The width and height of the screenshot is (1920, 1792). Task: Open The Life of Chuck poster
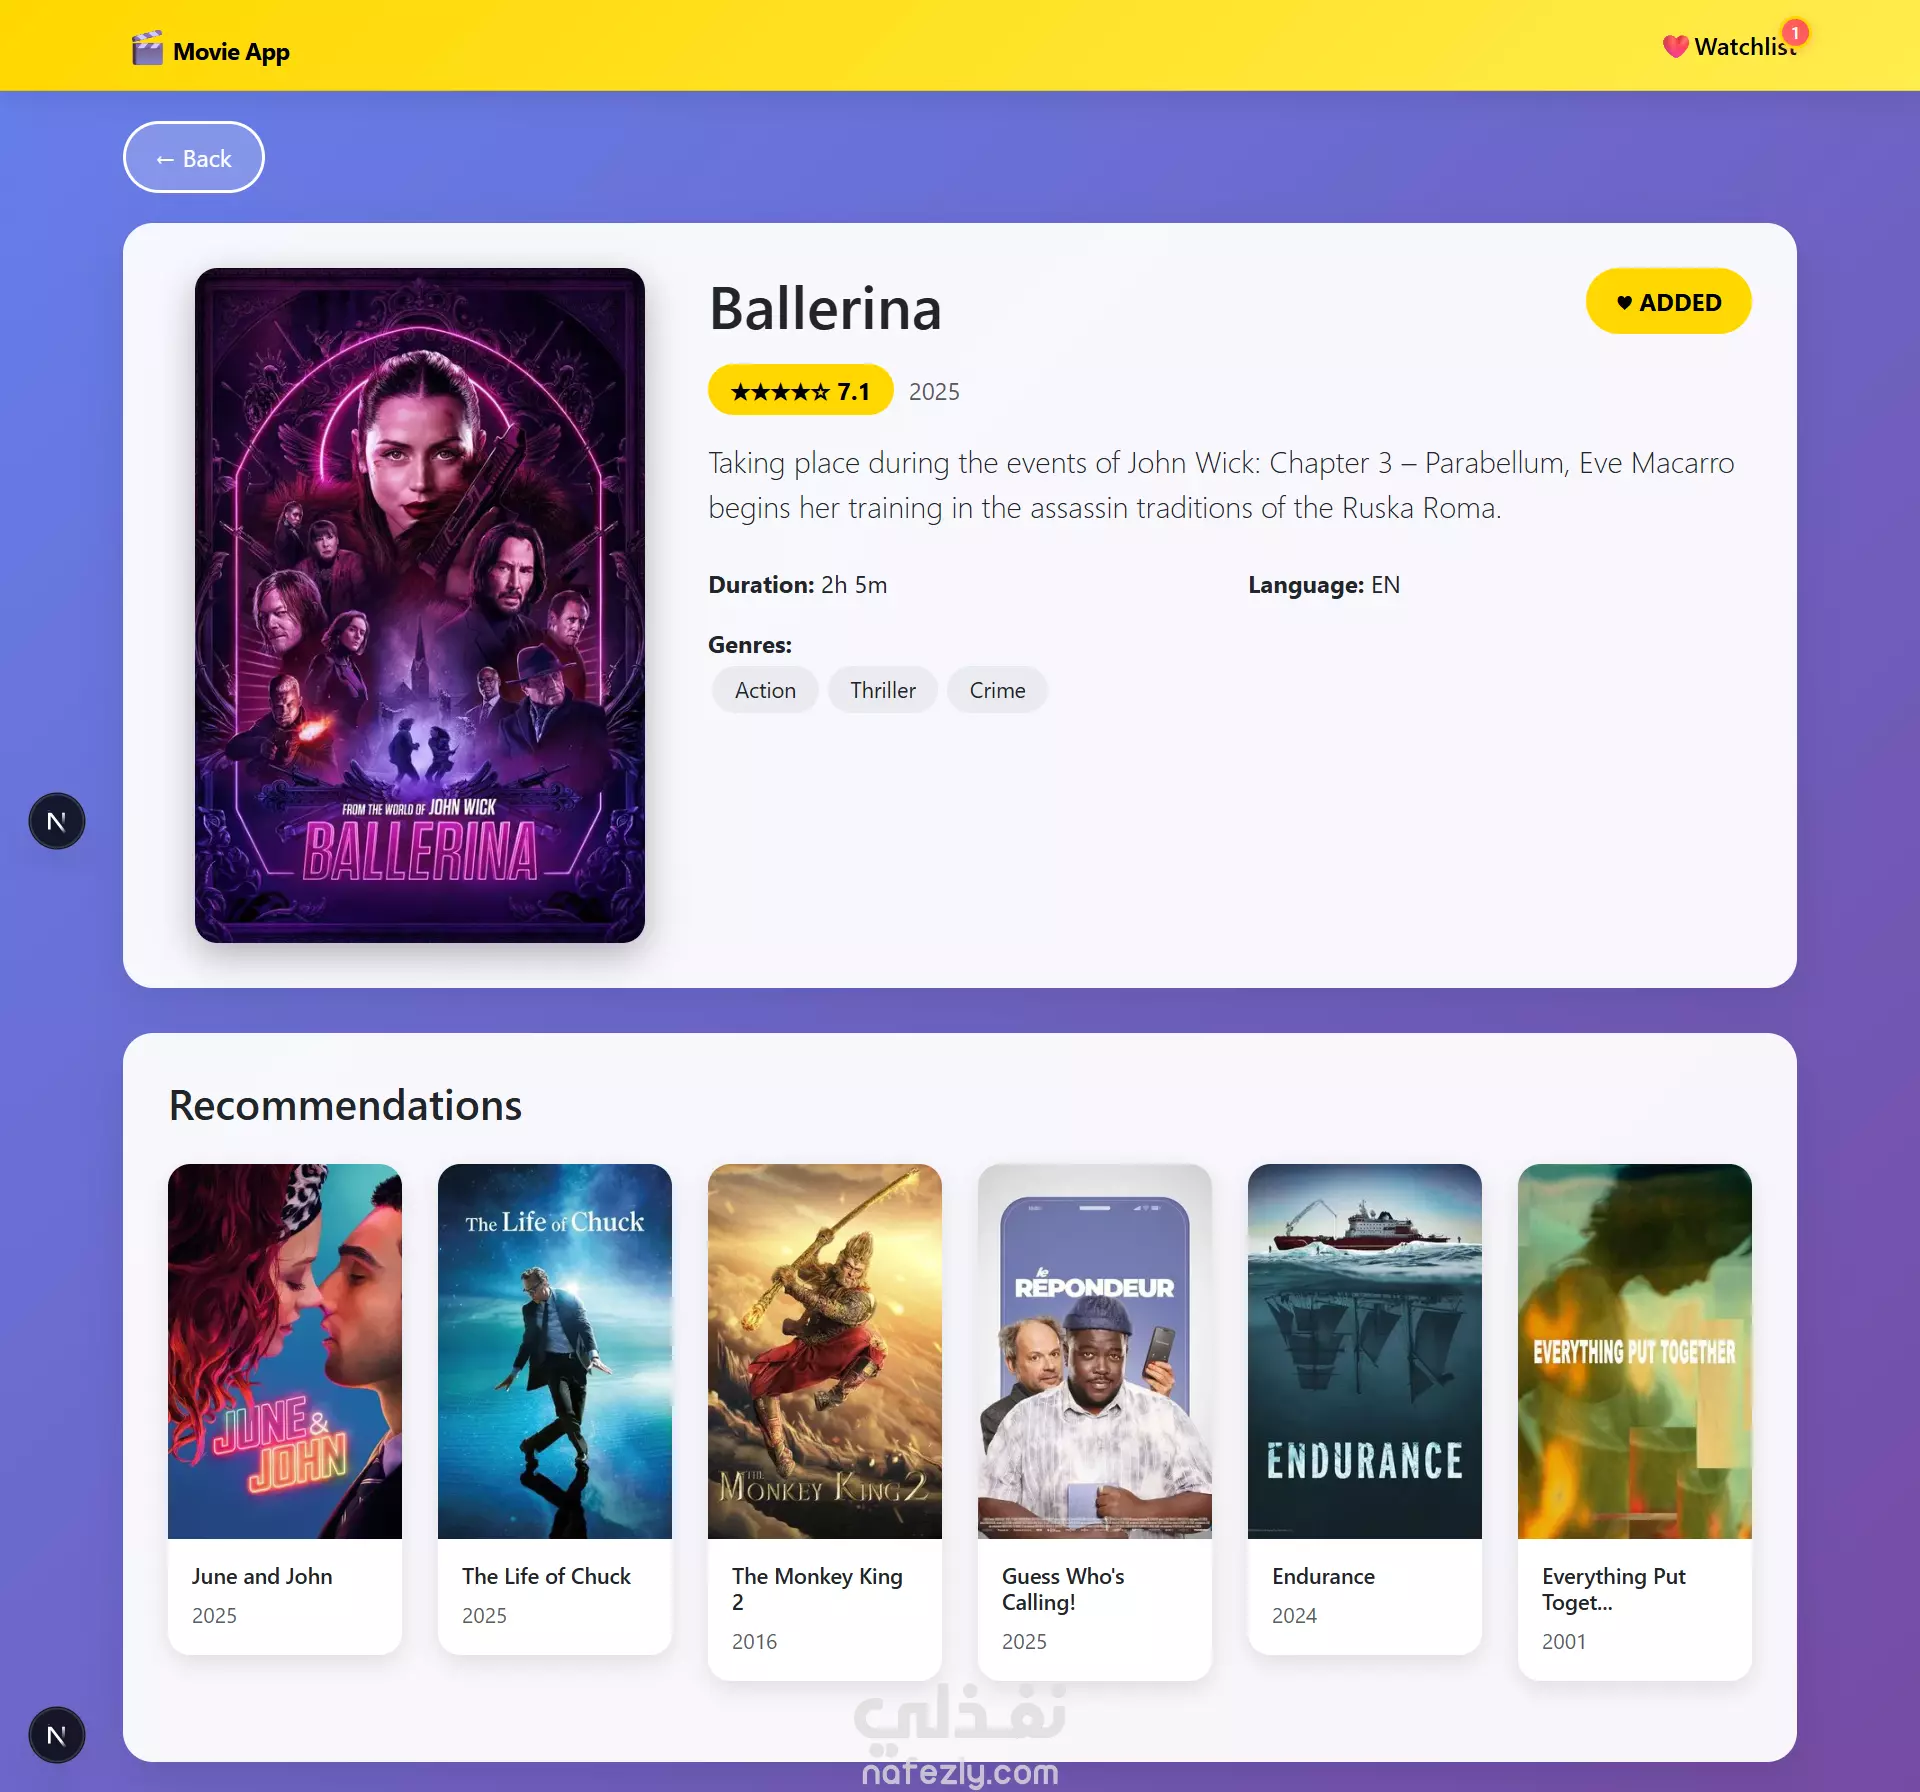[555, 1351]
